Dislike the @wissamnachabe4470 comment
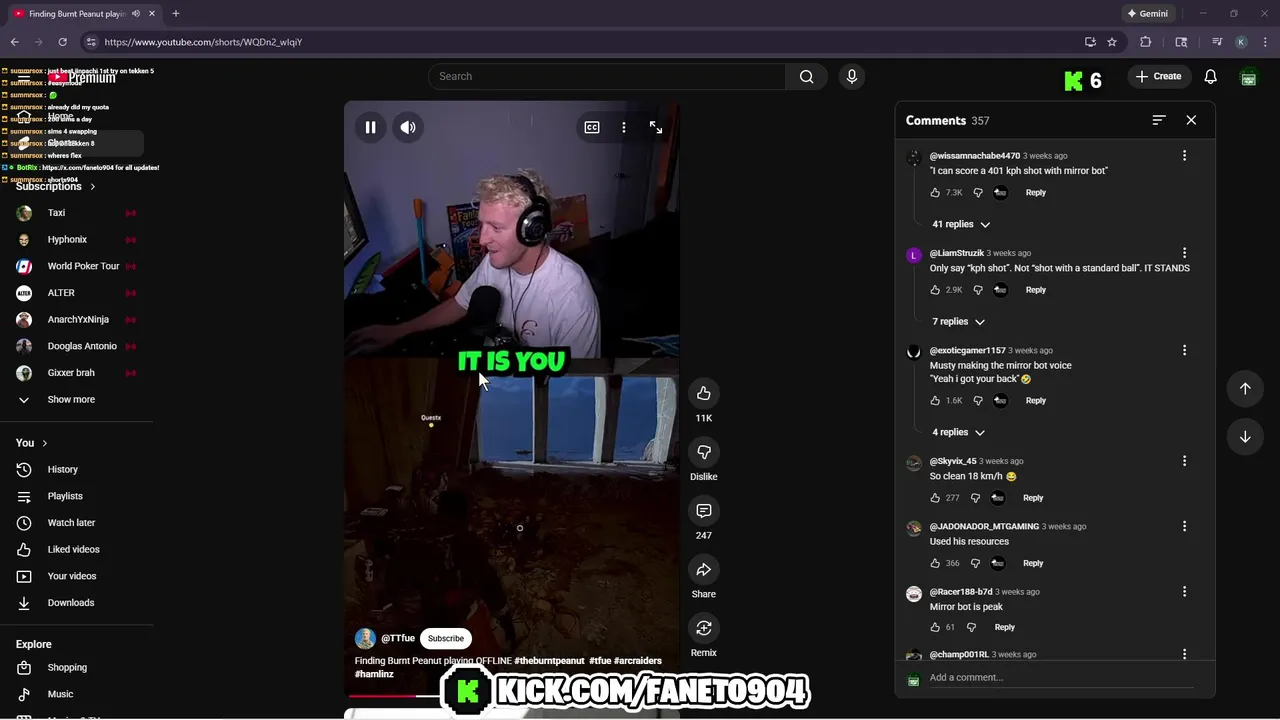The height and width of the screenshot is (720, 1280). pos(978,192)
